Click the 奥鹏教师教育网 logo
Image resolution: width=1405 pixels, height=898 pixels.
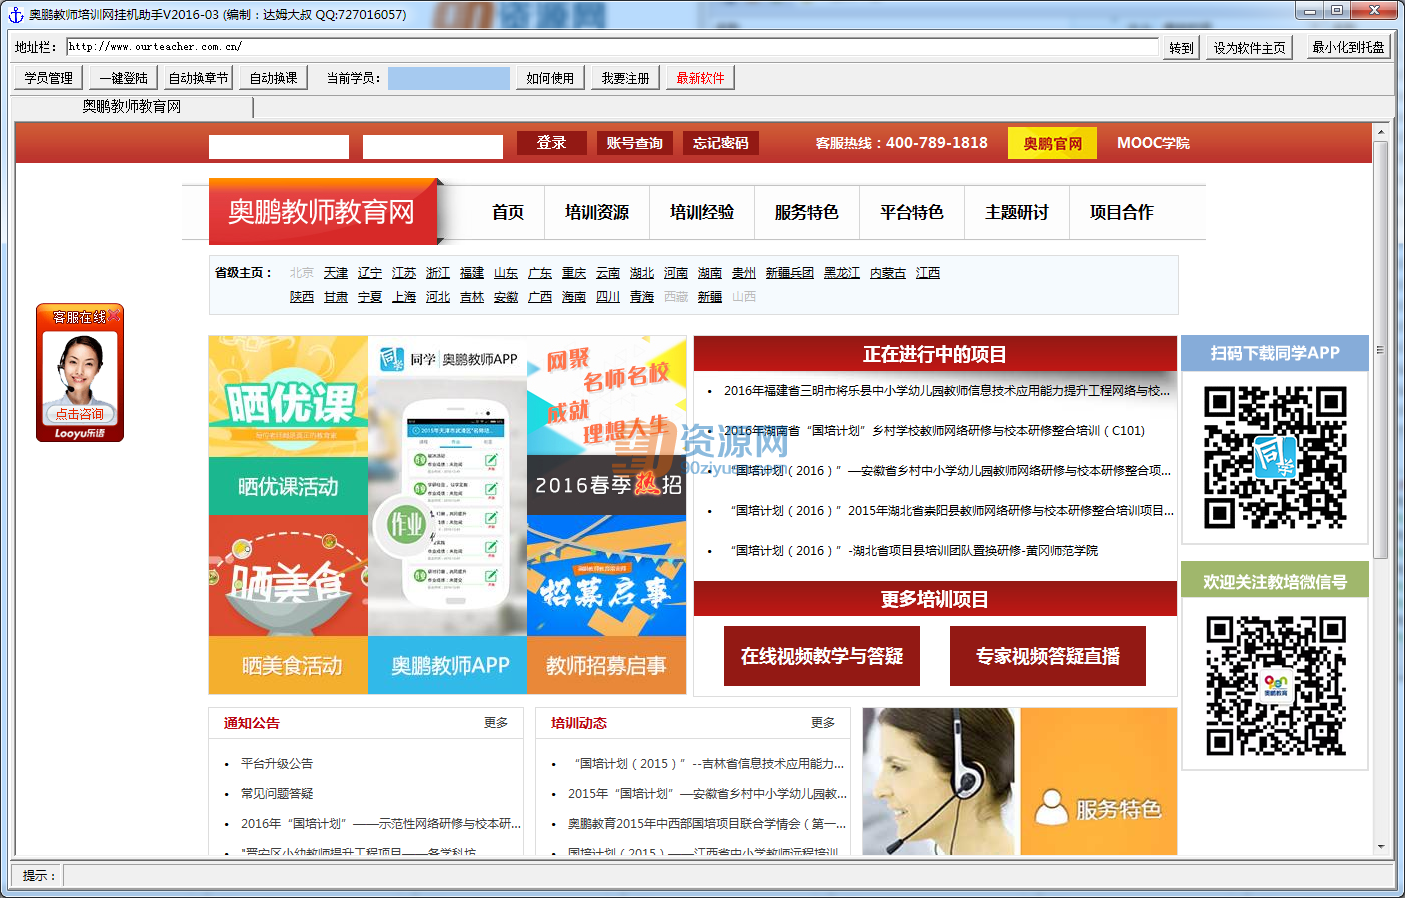323,211
